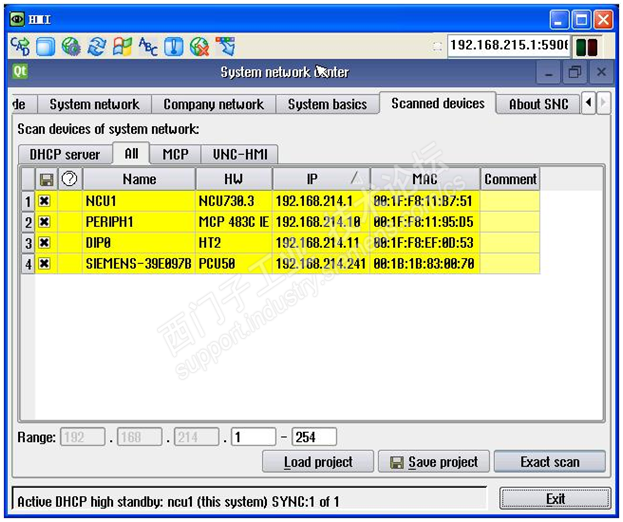Click the MAC column header

click(425, 179)
